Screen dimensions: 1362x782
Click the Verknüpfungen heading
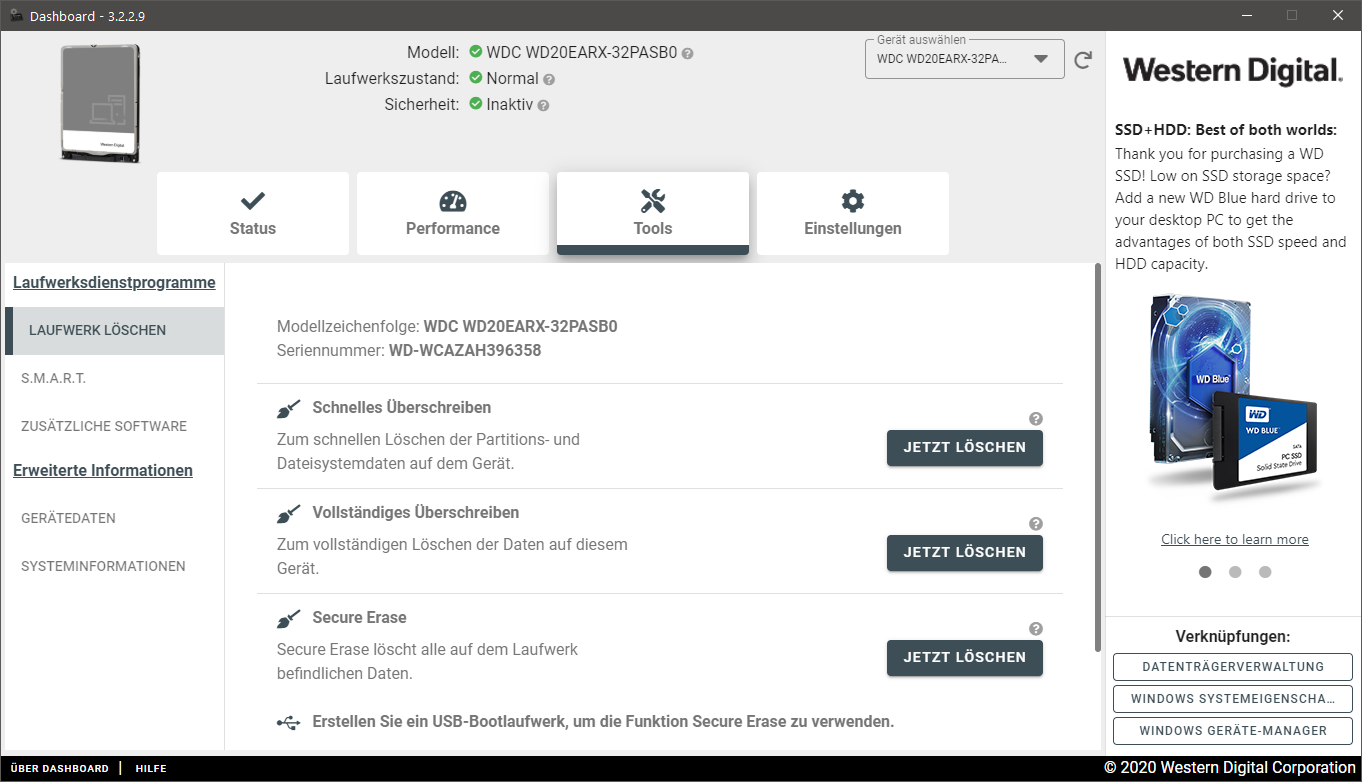(1233, 637)
